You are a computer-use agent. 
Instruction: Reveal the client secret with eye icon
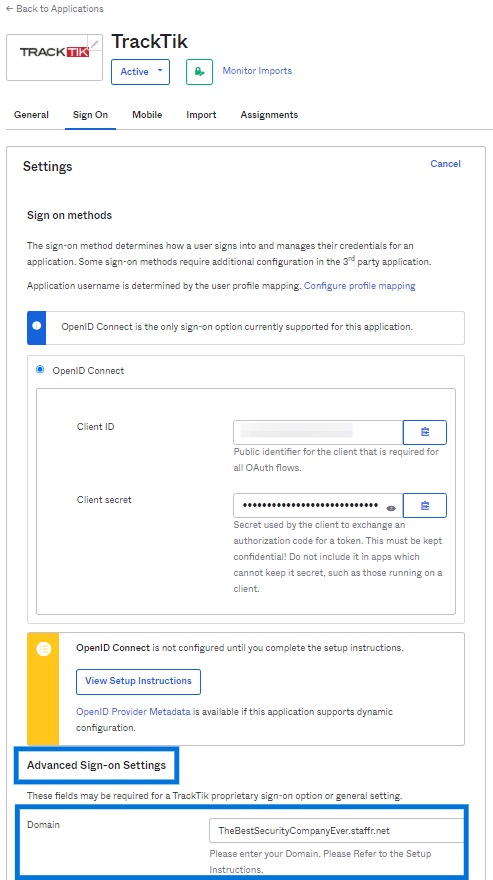(x=391, y=508)
